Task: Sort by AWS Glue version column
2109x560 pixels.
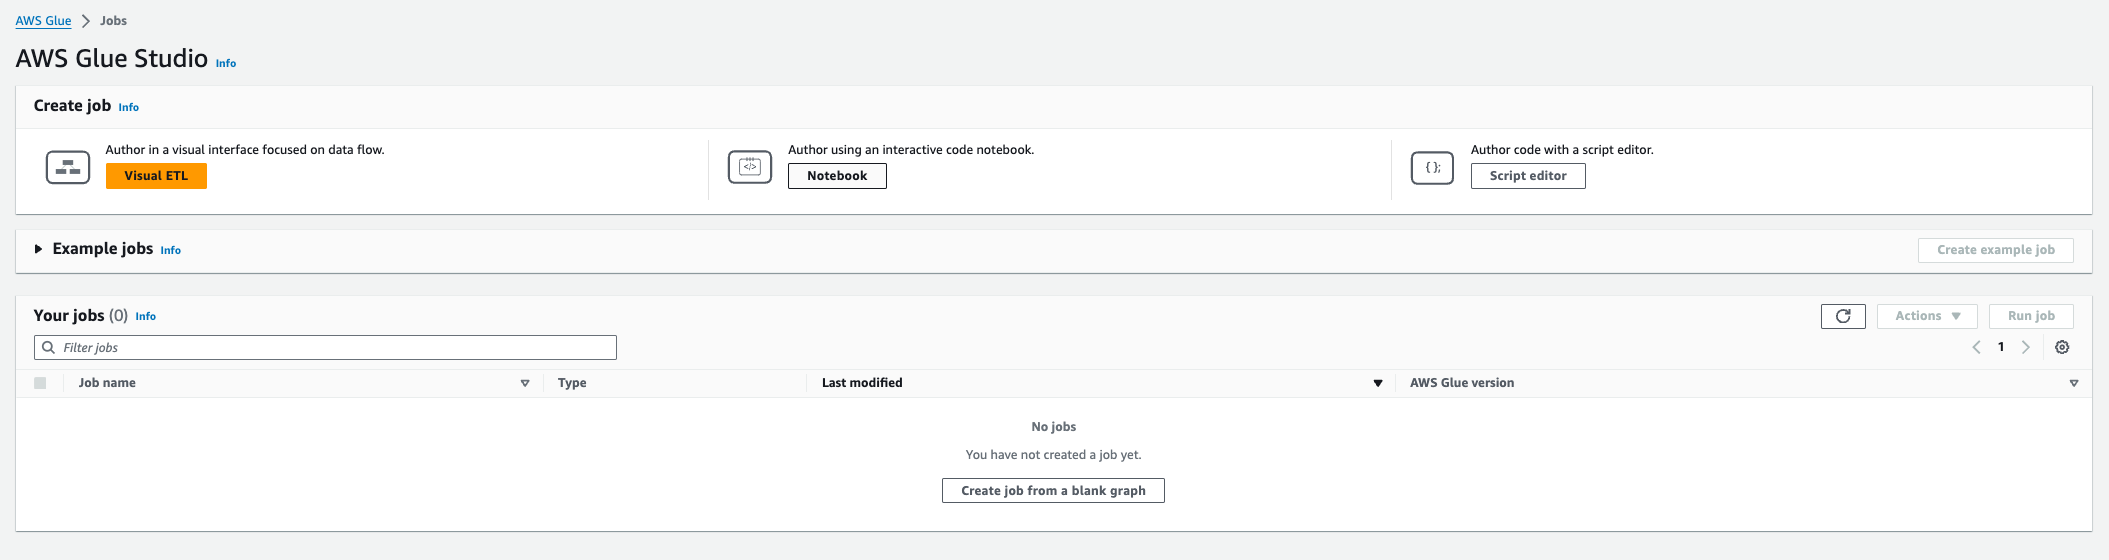Action: point(2073,383)
